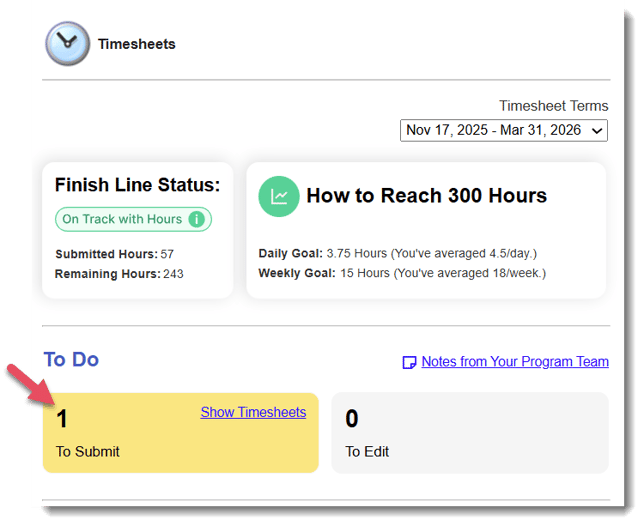
Task: Click the Finish Line Status heading
Action: [x=137, y=185]
